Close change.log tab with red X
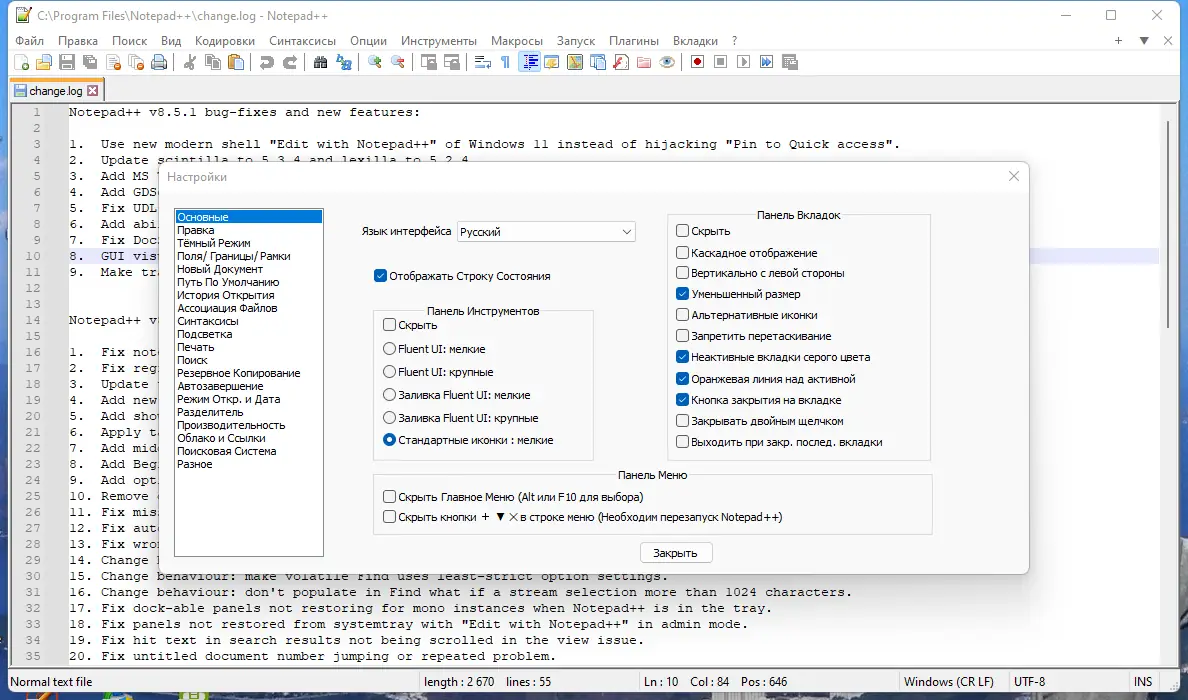The width and height of the screenshot is (1188, 700). (92, 91)
